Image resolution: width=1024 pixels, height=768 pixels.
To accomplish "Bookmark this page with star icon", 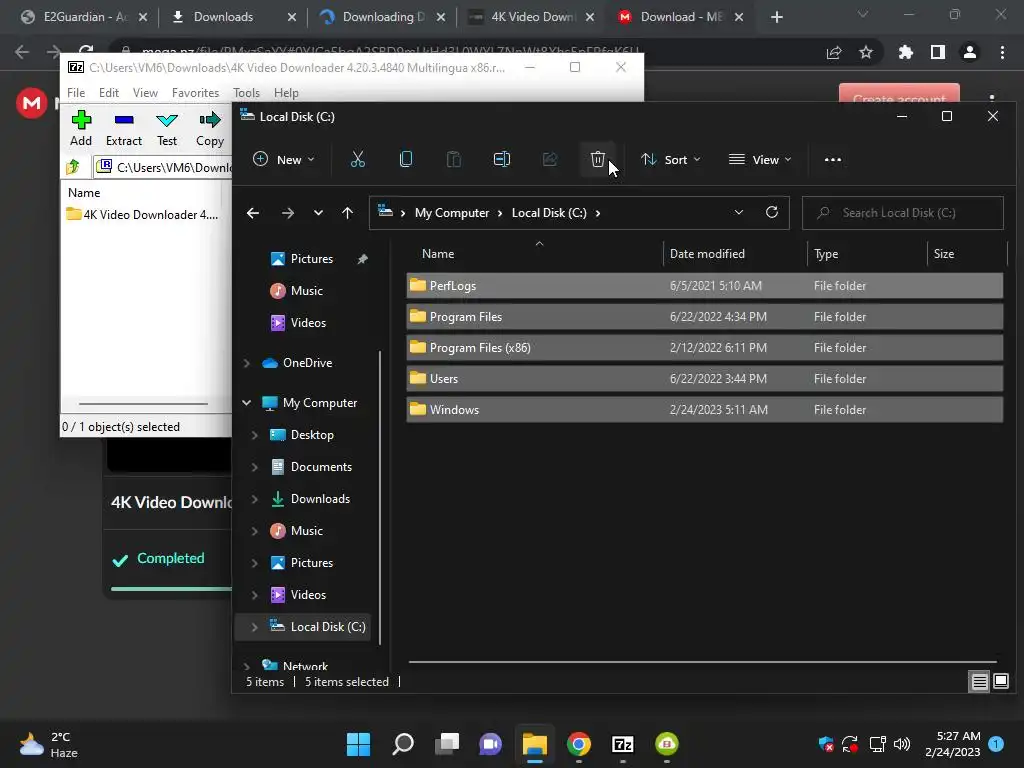I will tap(866, 52).
